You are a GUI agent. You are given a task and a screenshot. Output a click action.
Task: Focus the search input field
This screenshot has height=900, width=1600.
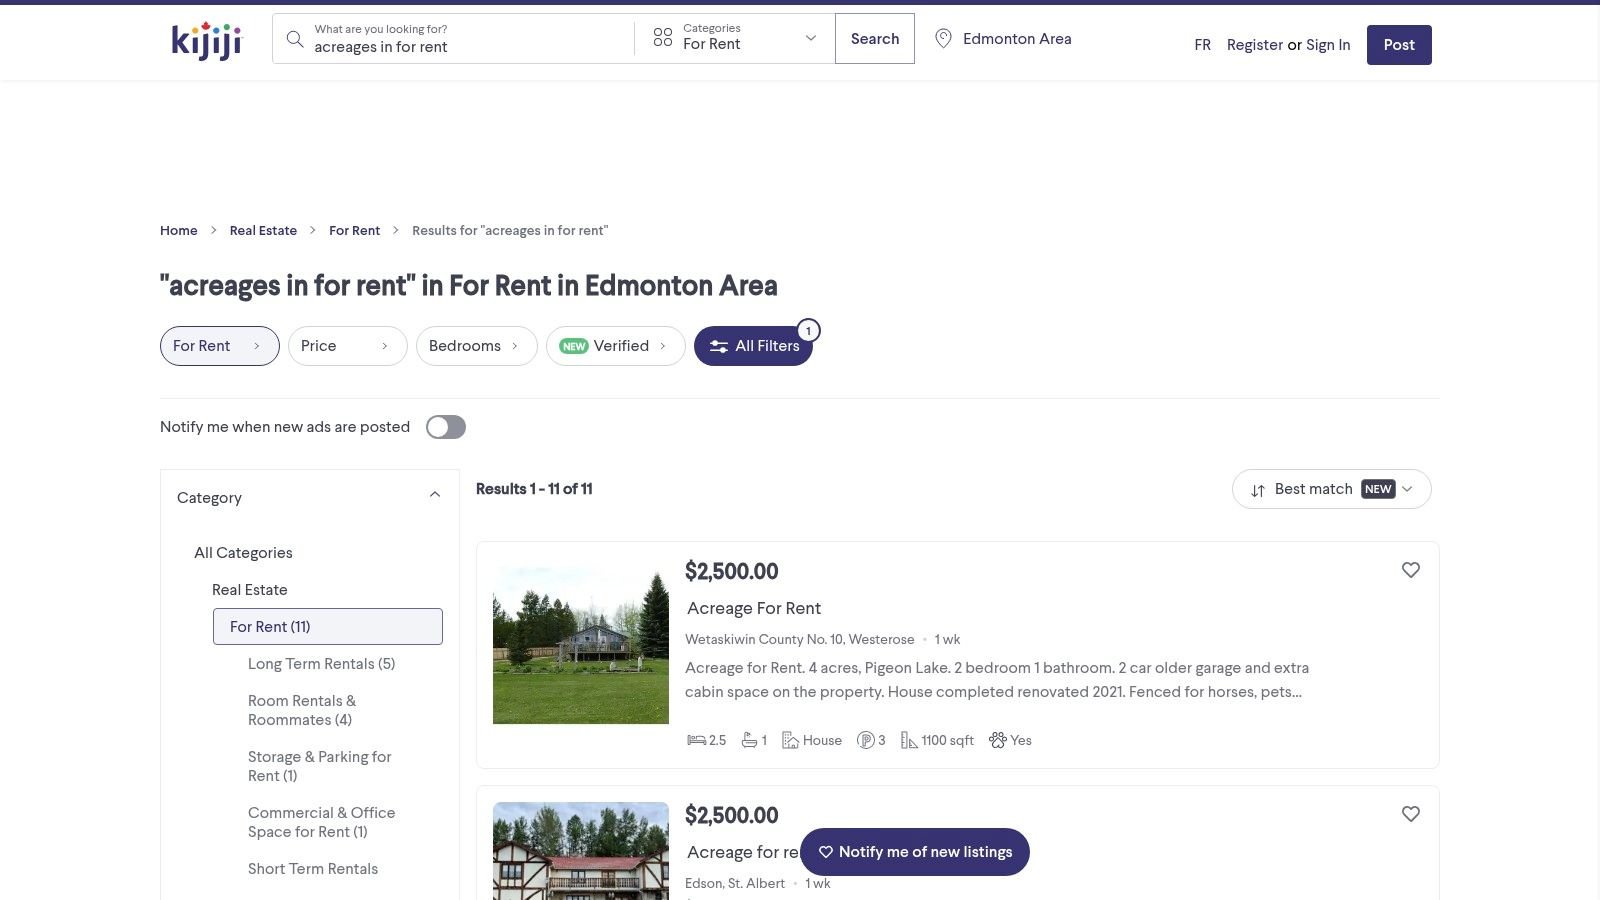click(470, 47)
